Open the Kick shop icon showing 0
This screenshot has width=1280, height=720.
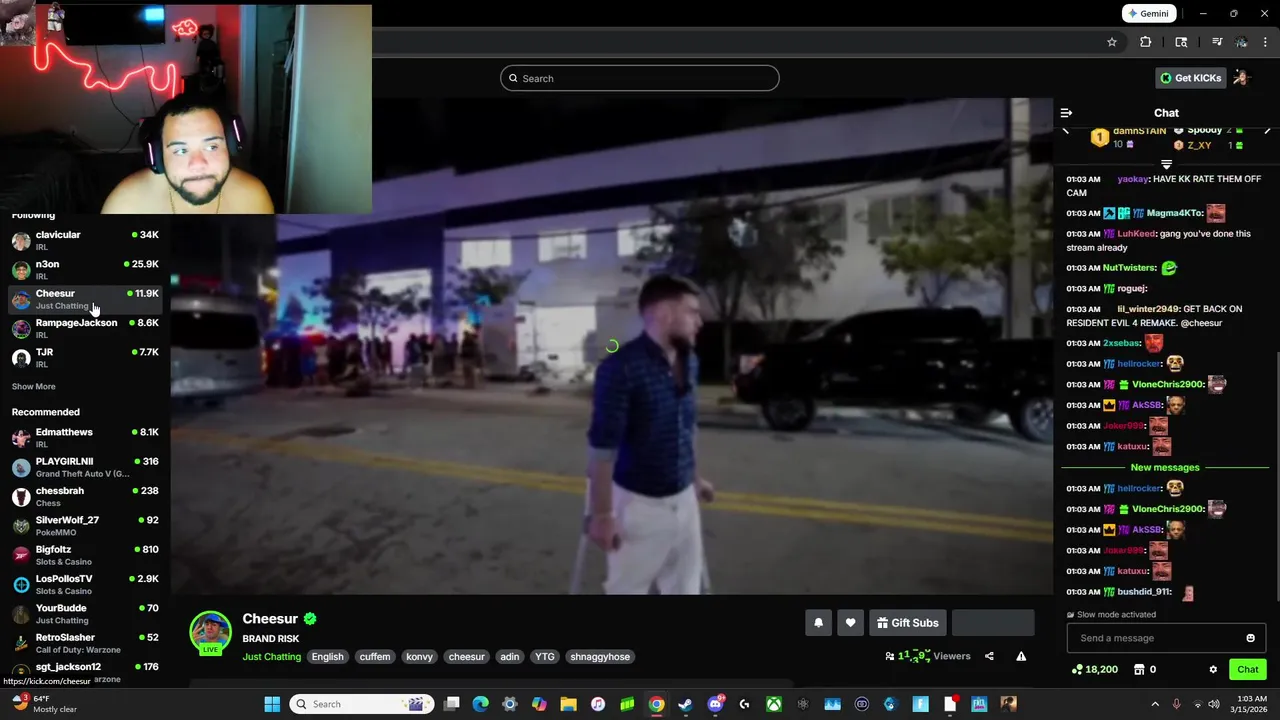(1146, 669)
